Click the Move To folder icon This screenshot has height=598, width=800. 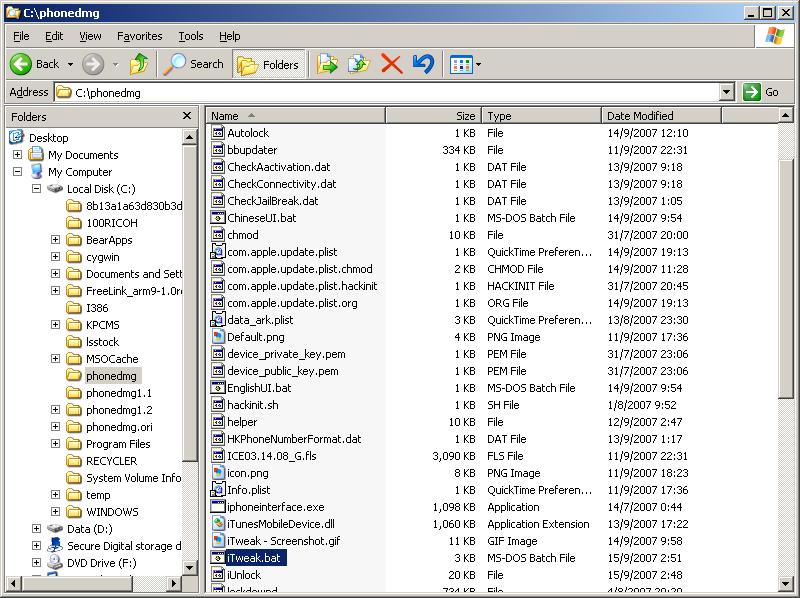click(327, 64)
